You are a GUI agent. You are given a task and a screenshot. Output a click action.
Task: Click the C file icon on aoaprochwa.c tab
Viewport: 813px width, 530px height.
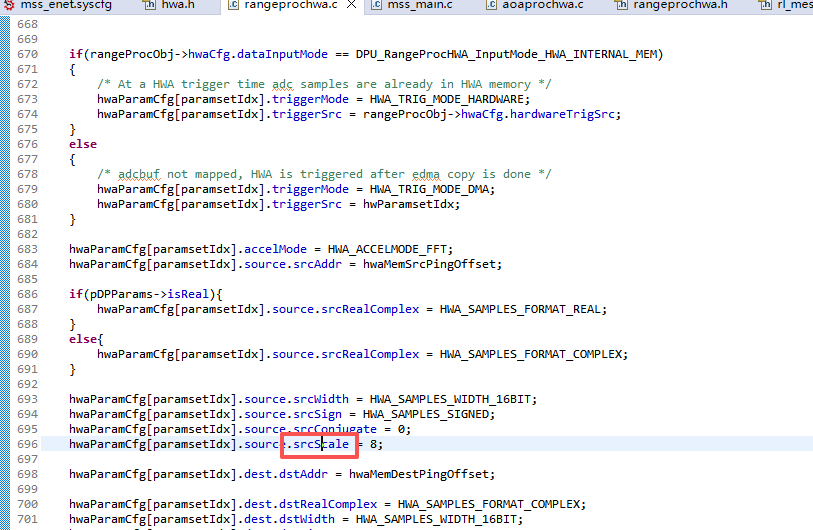point(491,5)
